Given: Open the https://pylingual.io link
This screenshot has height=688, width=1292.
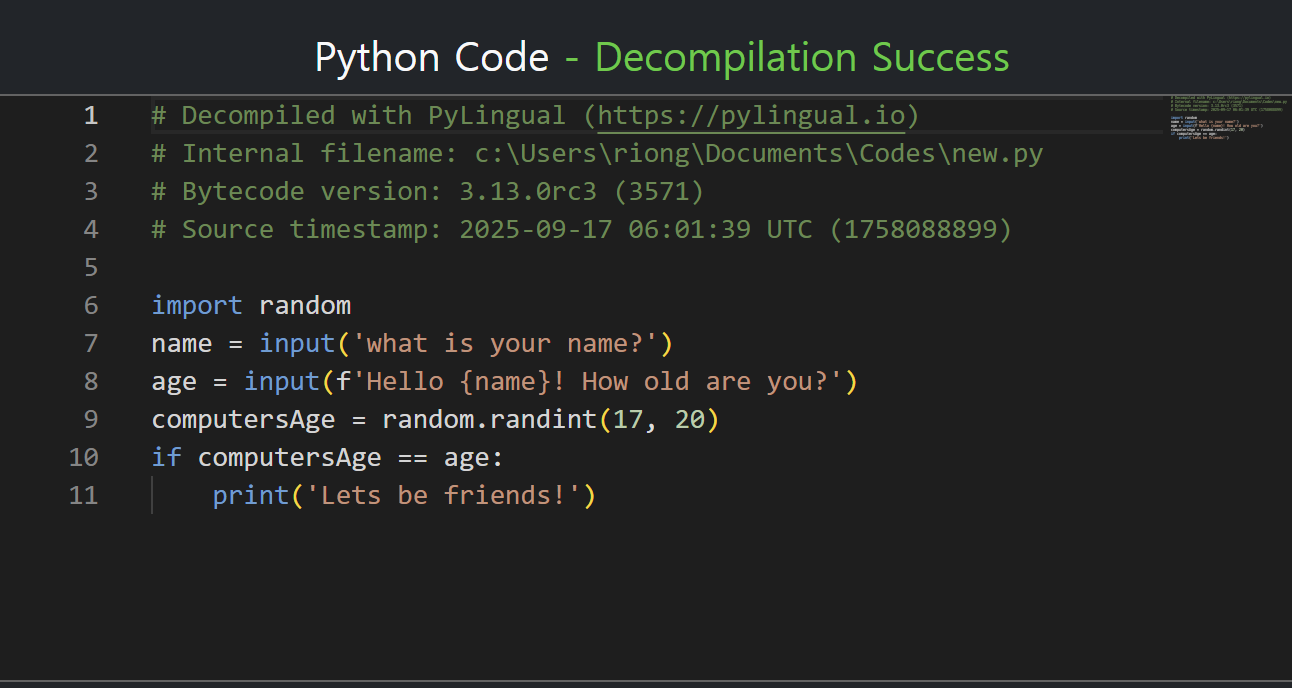Looking at the screenshot, I should point(750,116).
